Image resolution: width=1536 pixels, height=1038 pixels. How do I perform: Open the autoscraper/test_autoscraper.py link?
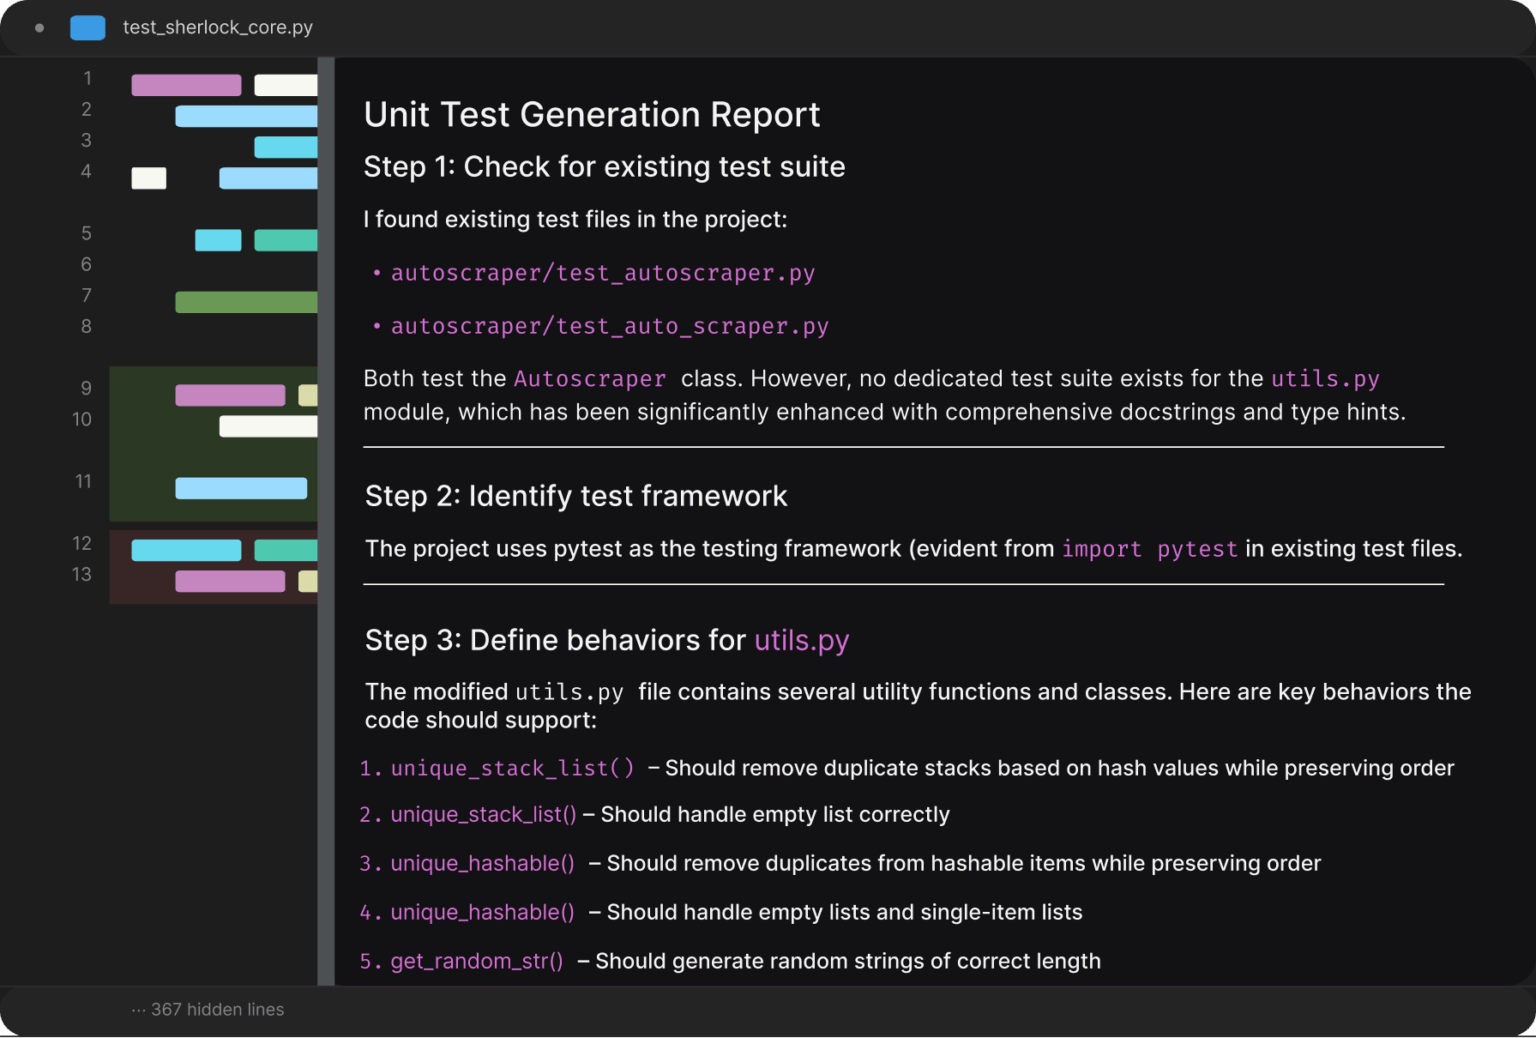602,272
